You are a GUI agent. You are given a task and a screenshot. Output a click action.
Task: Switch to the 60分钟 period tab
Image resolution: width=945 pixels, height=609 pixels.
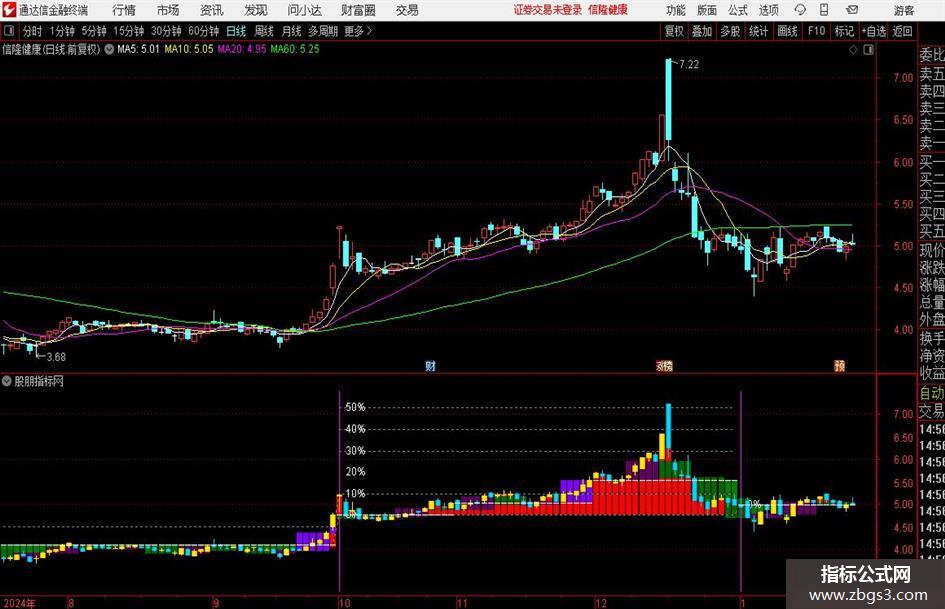pos(203,31)
